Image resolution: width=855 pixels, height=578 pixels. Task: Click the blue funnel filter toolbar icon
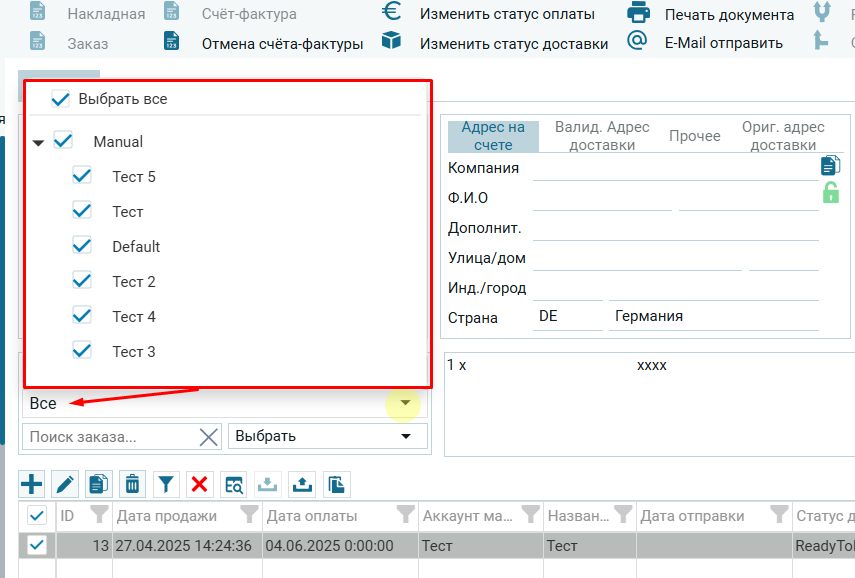point(166,484)
